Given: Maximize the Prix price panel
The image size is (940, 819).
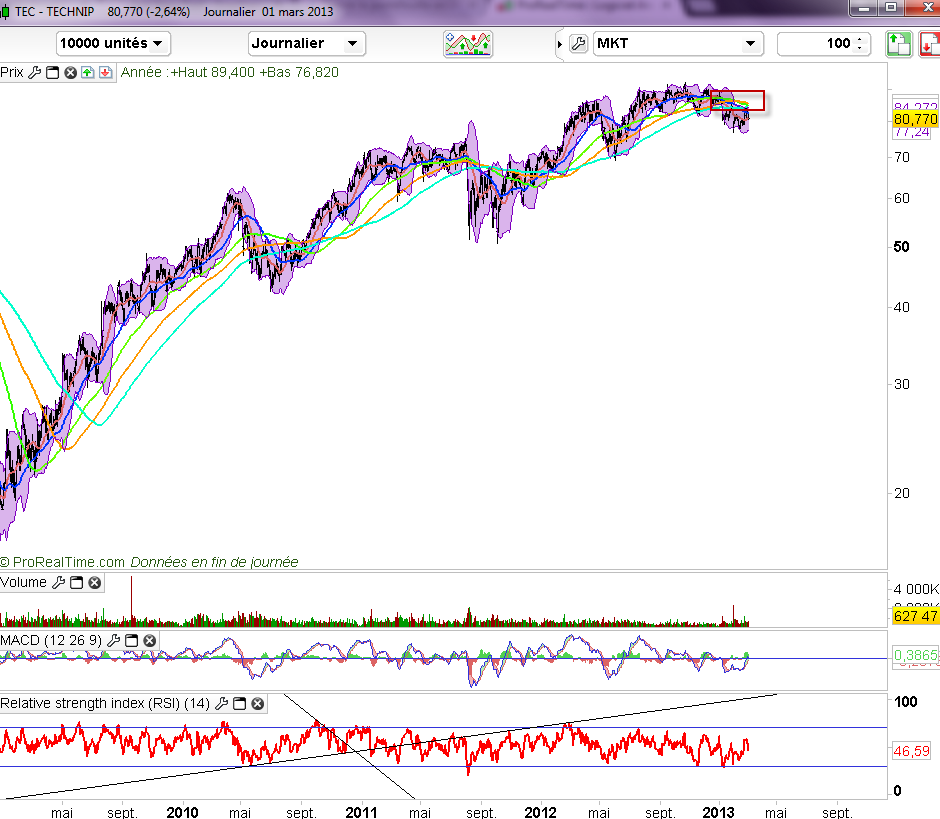Looking at the screenshot, I should coord(53,73).
